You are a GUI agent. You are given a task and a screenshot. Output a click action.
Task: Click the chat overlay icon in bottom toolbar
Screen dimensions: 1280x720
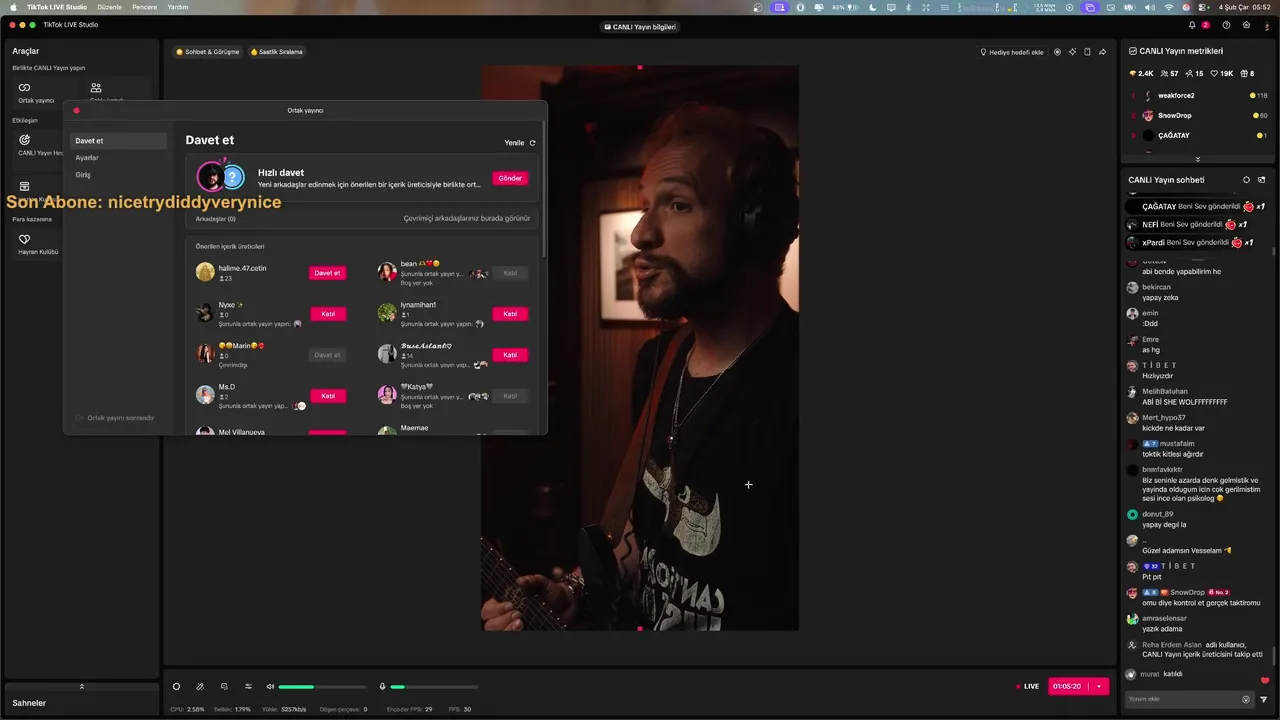(x=224, y=686)
